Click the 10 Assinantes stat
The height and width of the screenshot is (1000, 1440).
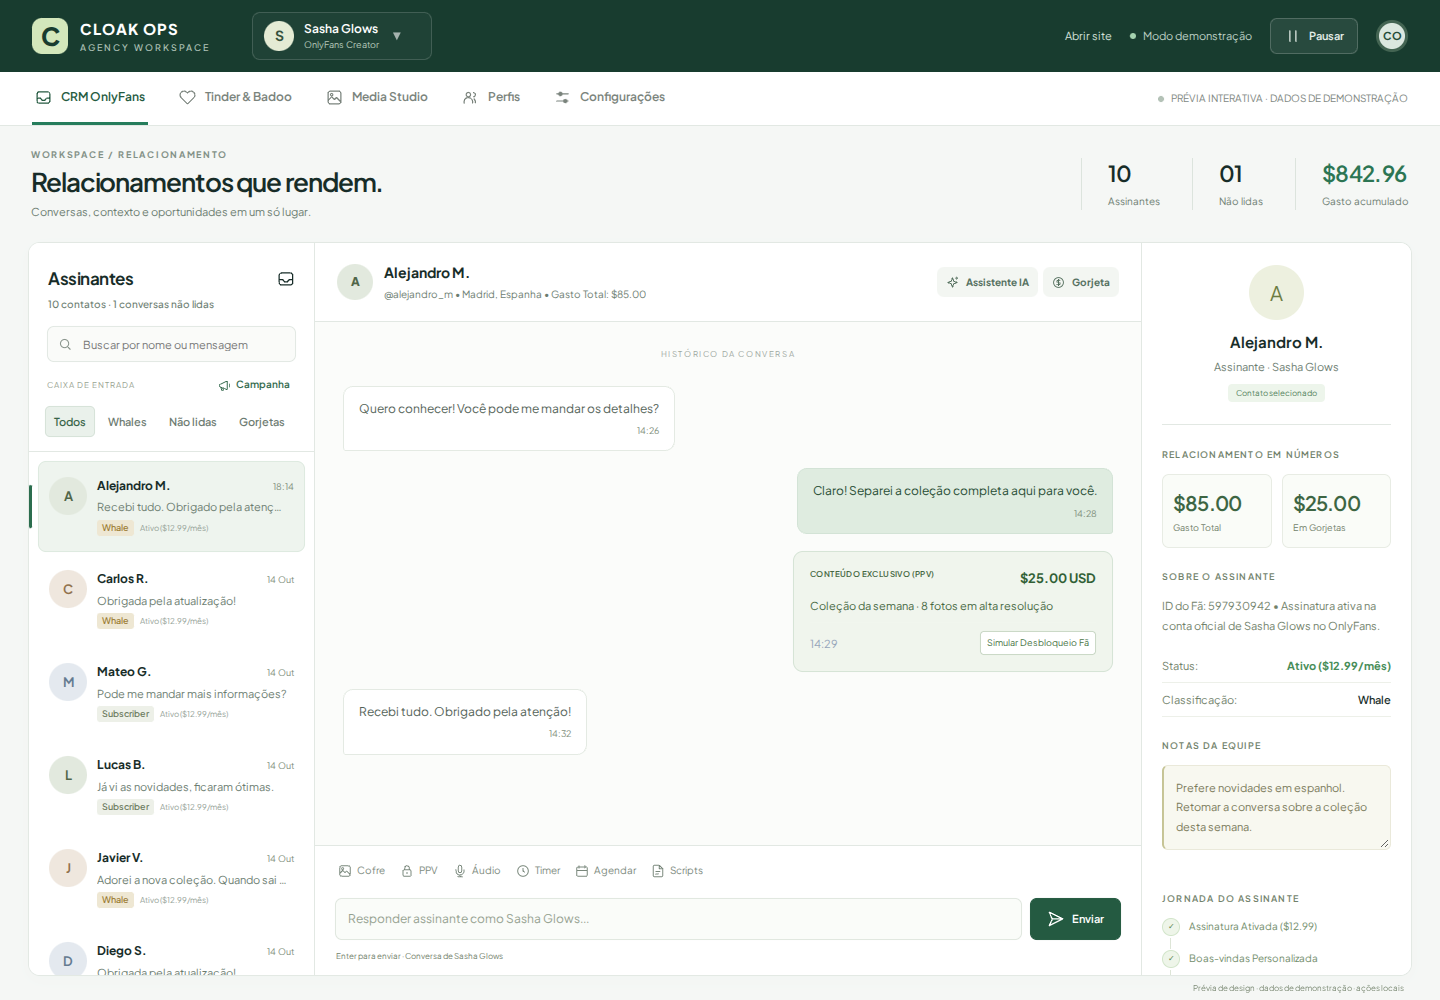(1133, 185)
